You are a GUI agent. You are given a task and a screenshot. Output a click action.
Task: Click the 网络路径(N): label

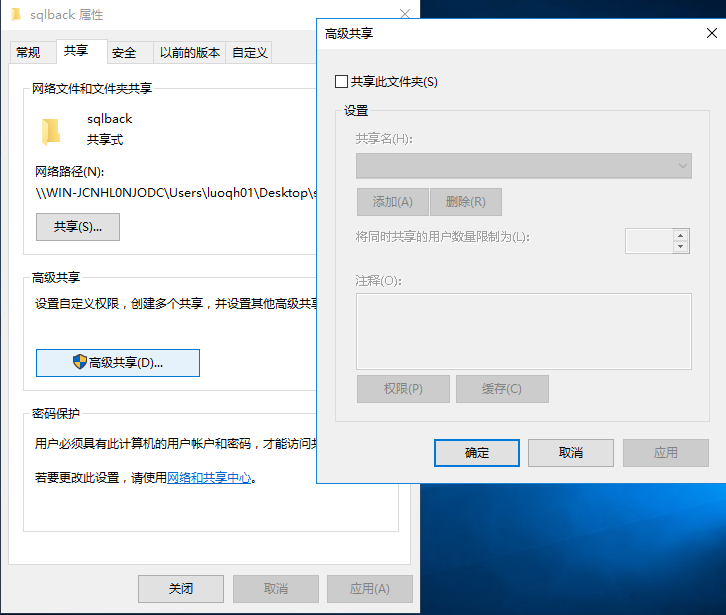[69, 172]
